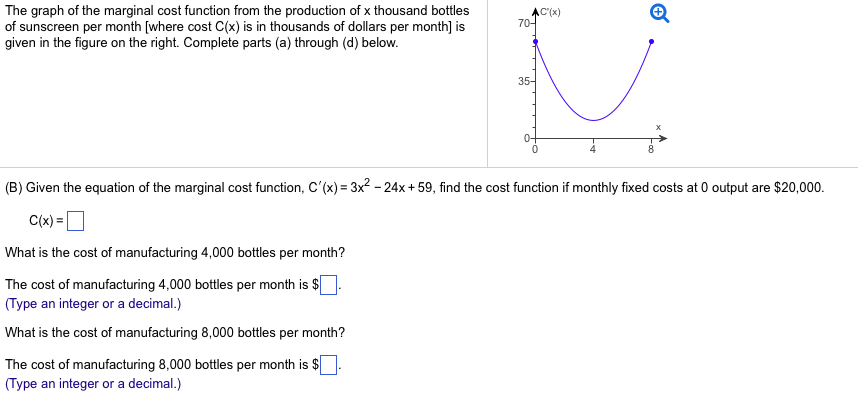Click the right endpoint dot of the curve

coord(651,42)
